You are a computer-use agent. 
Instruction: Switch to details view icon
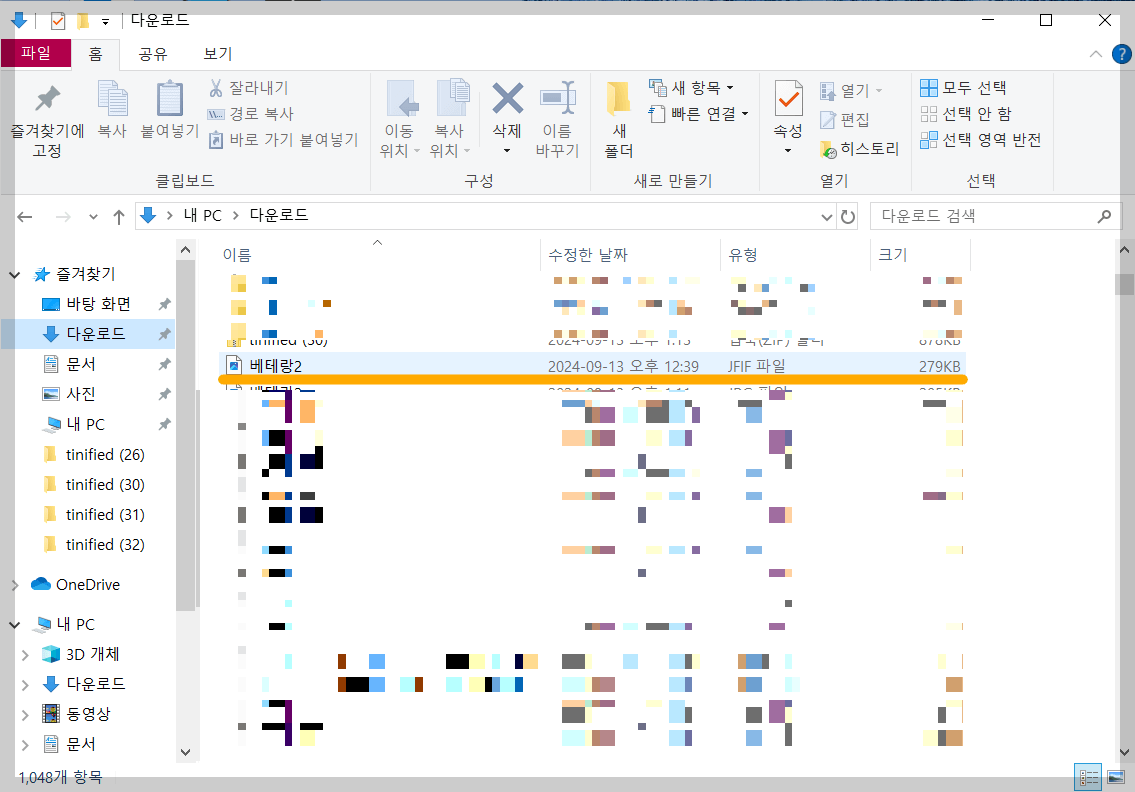coord(1089,778)
